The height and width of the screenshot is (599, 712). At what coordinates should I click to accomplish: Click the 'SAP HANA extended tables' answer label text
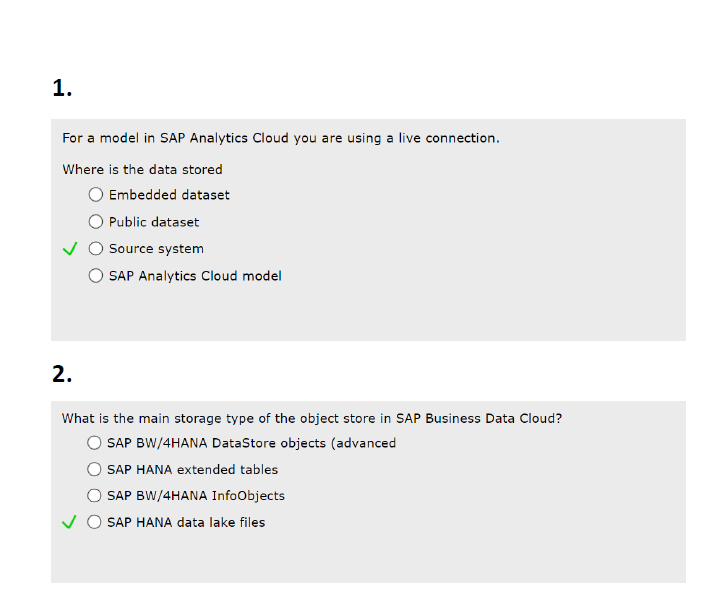[x=192, y=469]
